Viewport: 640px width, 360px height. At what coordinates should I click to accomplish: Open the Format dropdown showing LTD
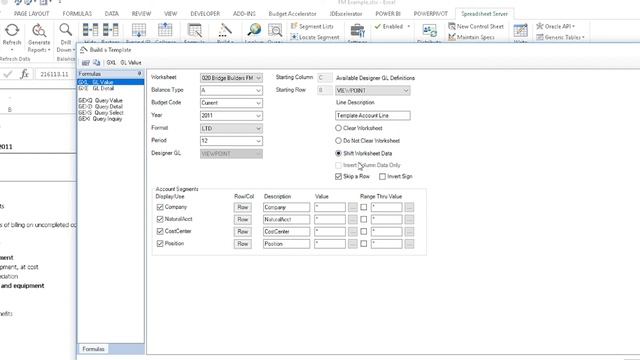231,128
